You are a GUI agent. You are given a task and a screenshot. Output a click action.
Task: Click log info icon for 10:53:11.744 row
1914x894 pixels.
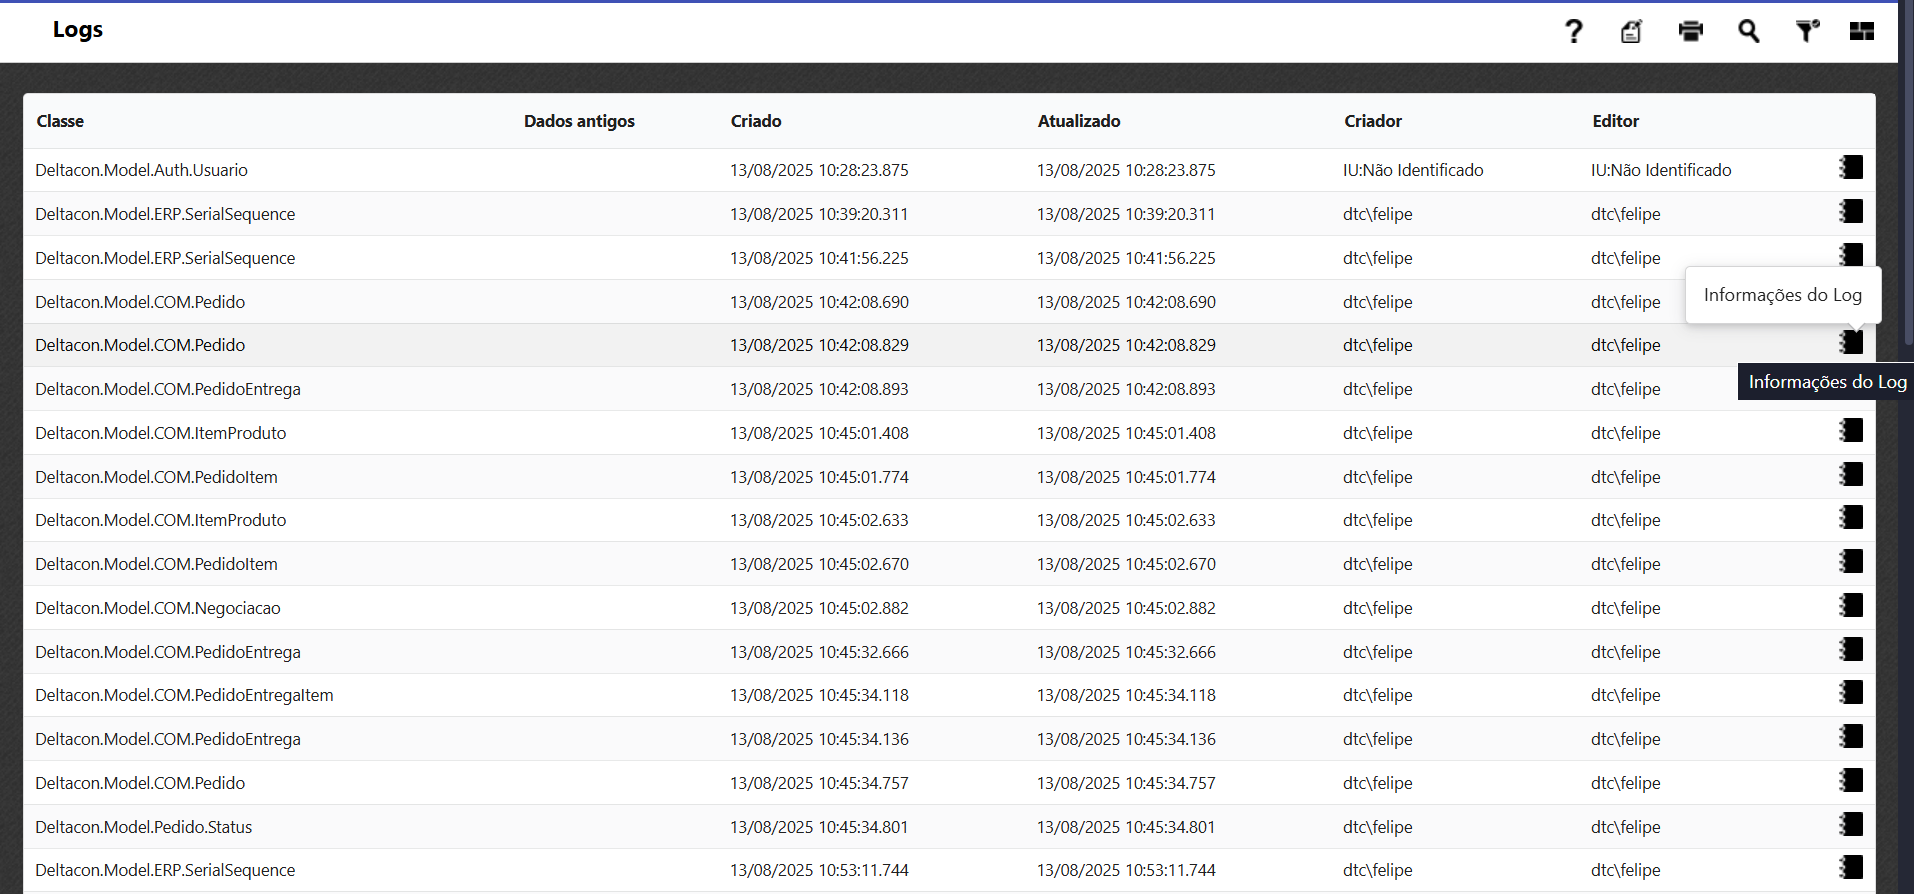tap(1851, 868)
